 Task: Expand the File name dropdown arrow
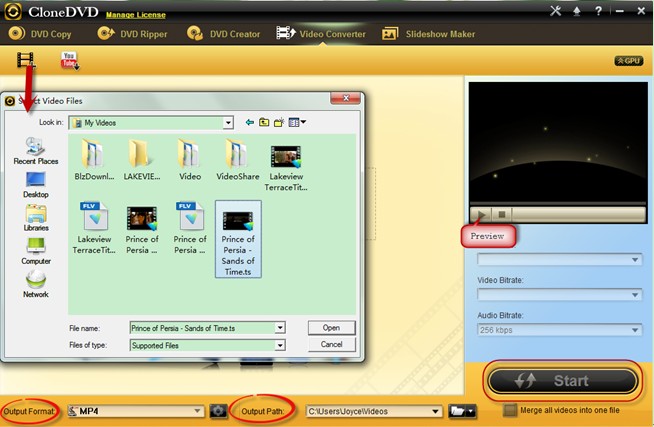280,328
